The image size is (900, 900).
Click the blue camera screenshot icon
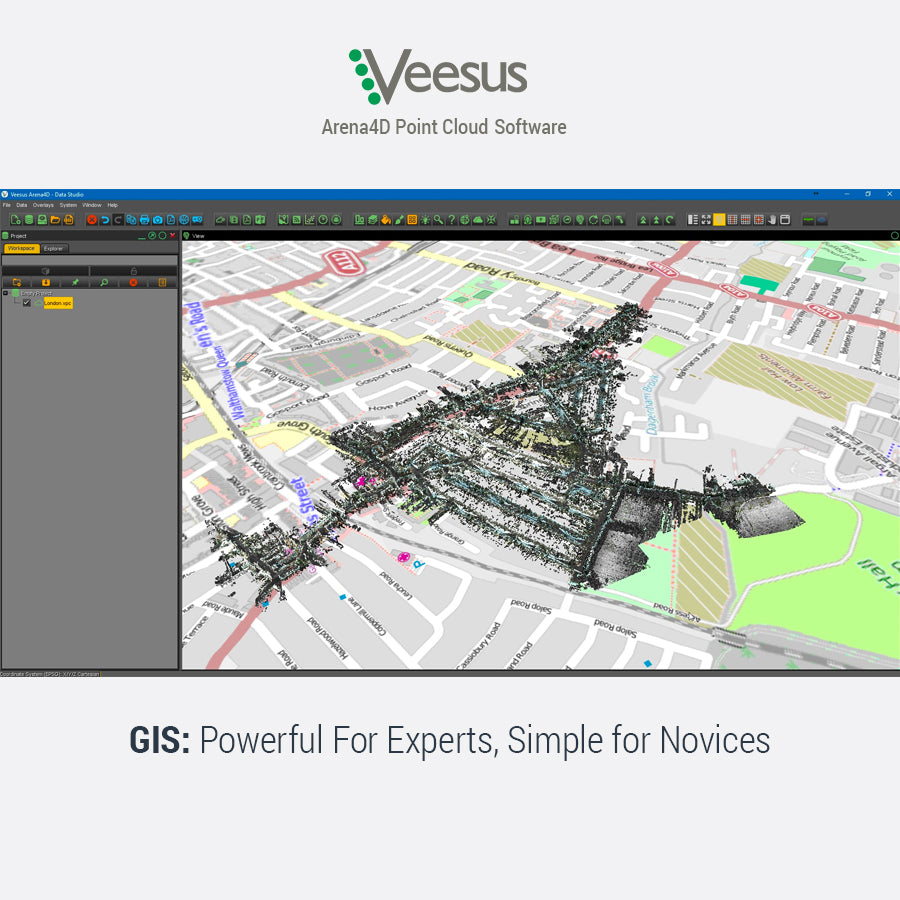[158, 220]
